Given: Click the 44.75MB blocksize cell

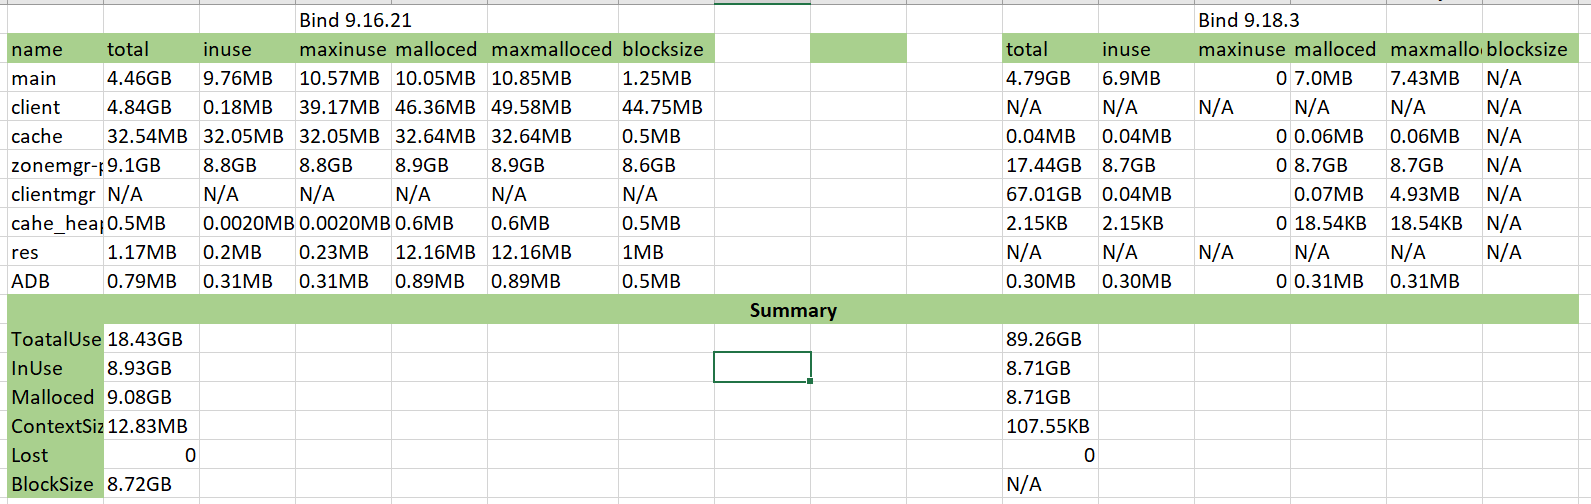Looking at the screenshot, I should [x=666, y=107].
